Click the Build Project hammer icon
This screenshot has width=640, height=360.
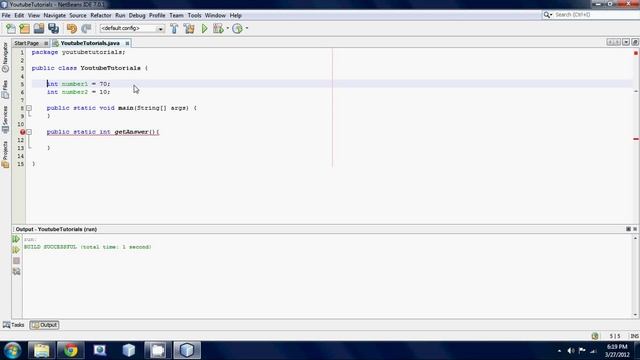click(x=174, y=29)
